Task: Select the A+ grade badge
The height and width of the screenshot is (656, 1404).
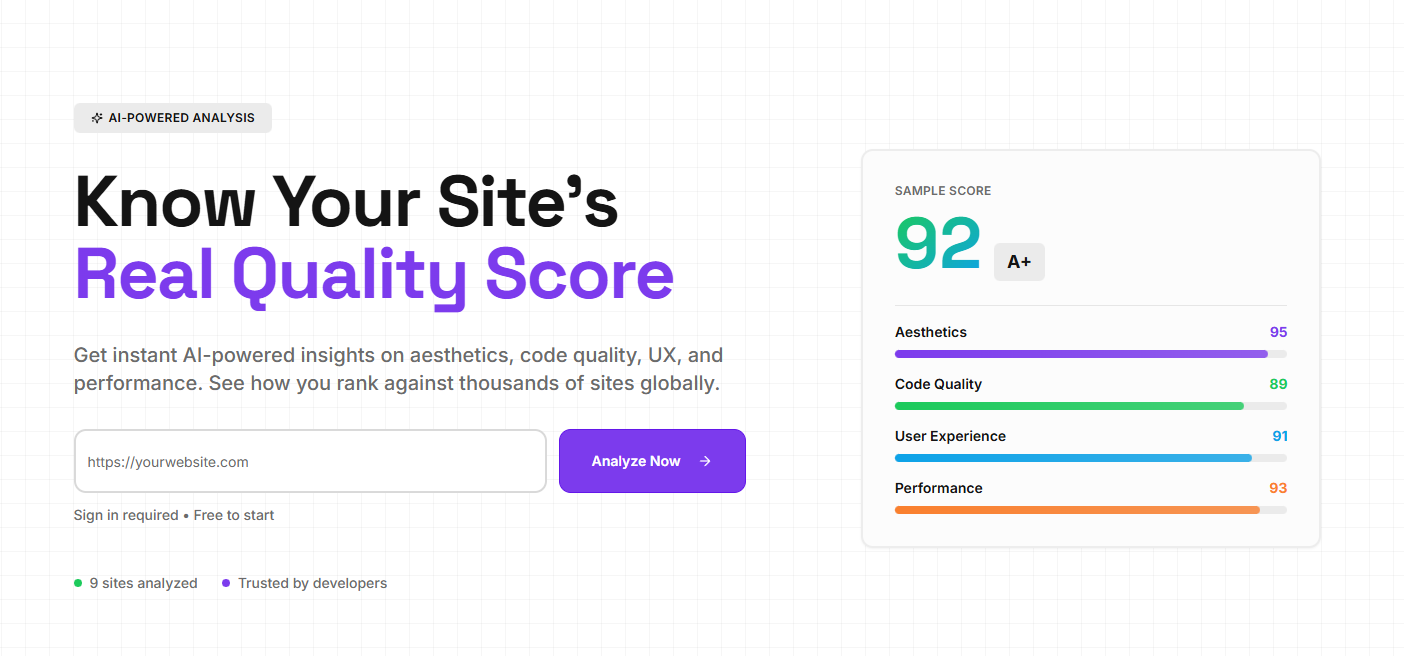Action: coord(1019,261)
